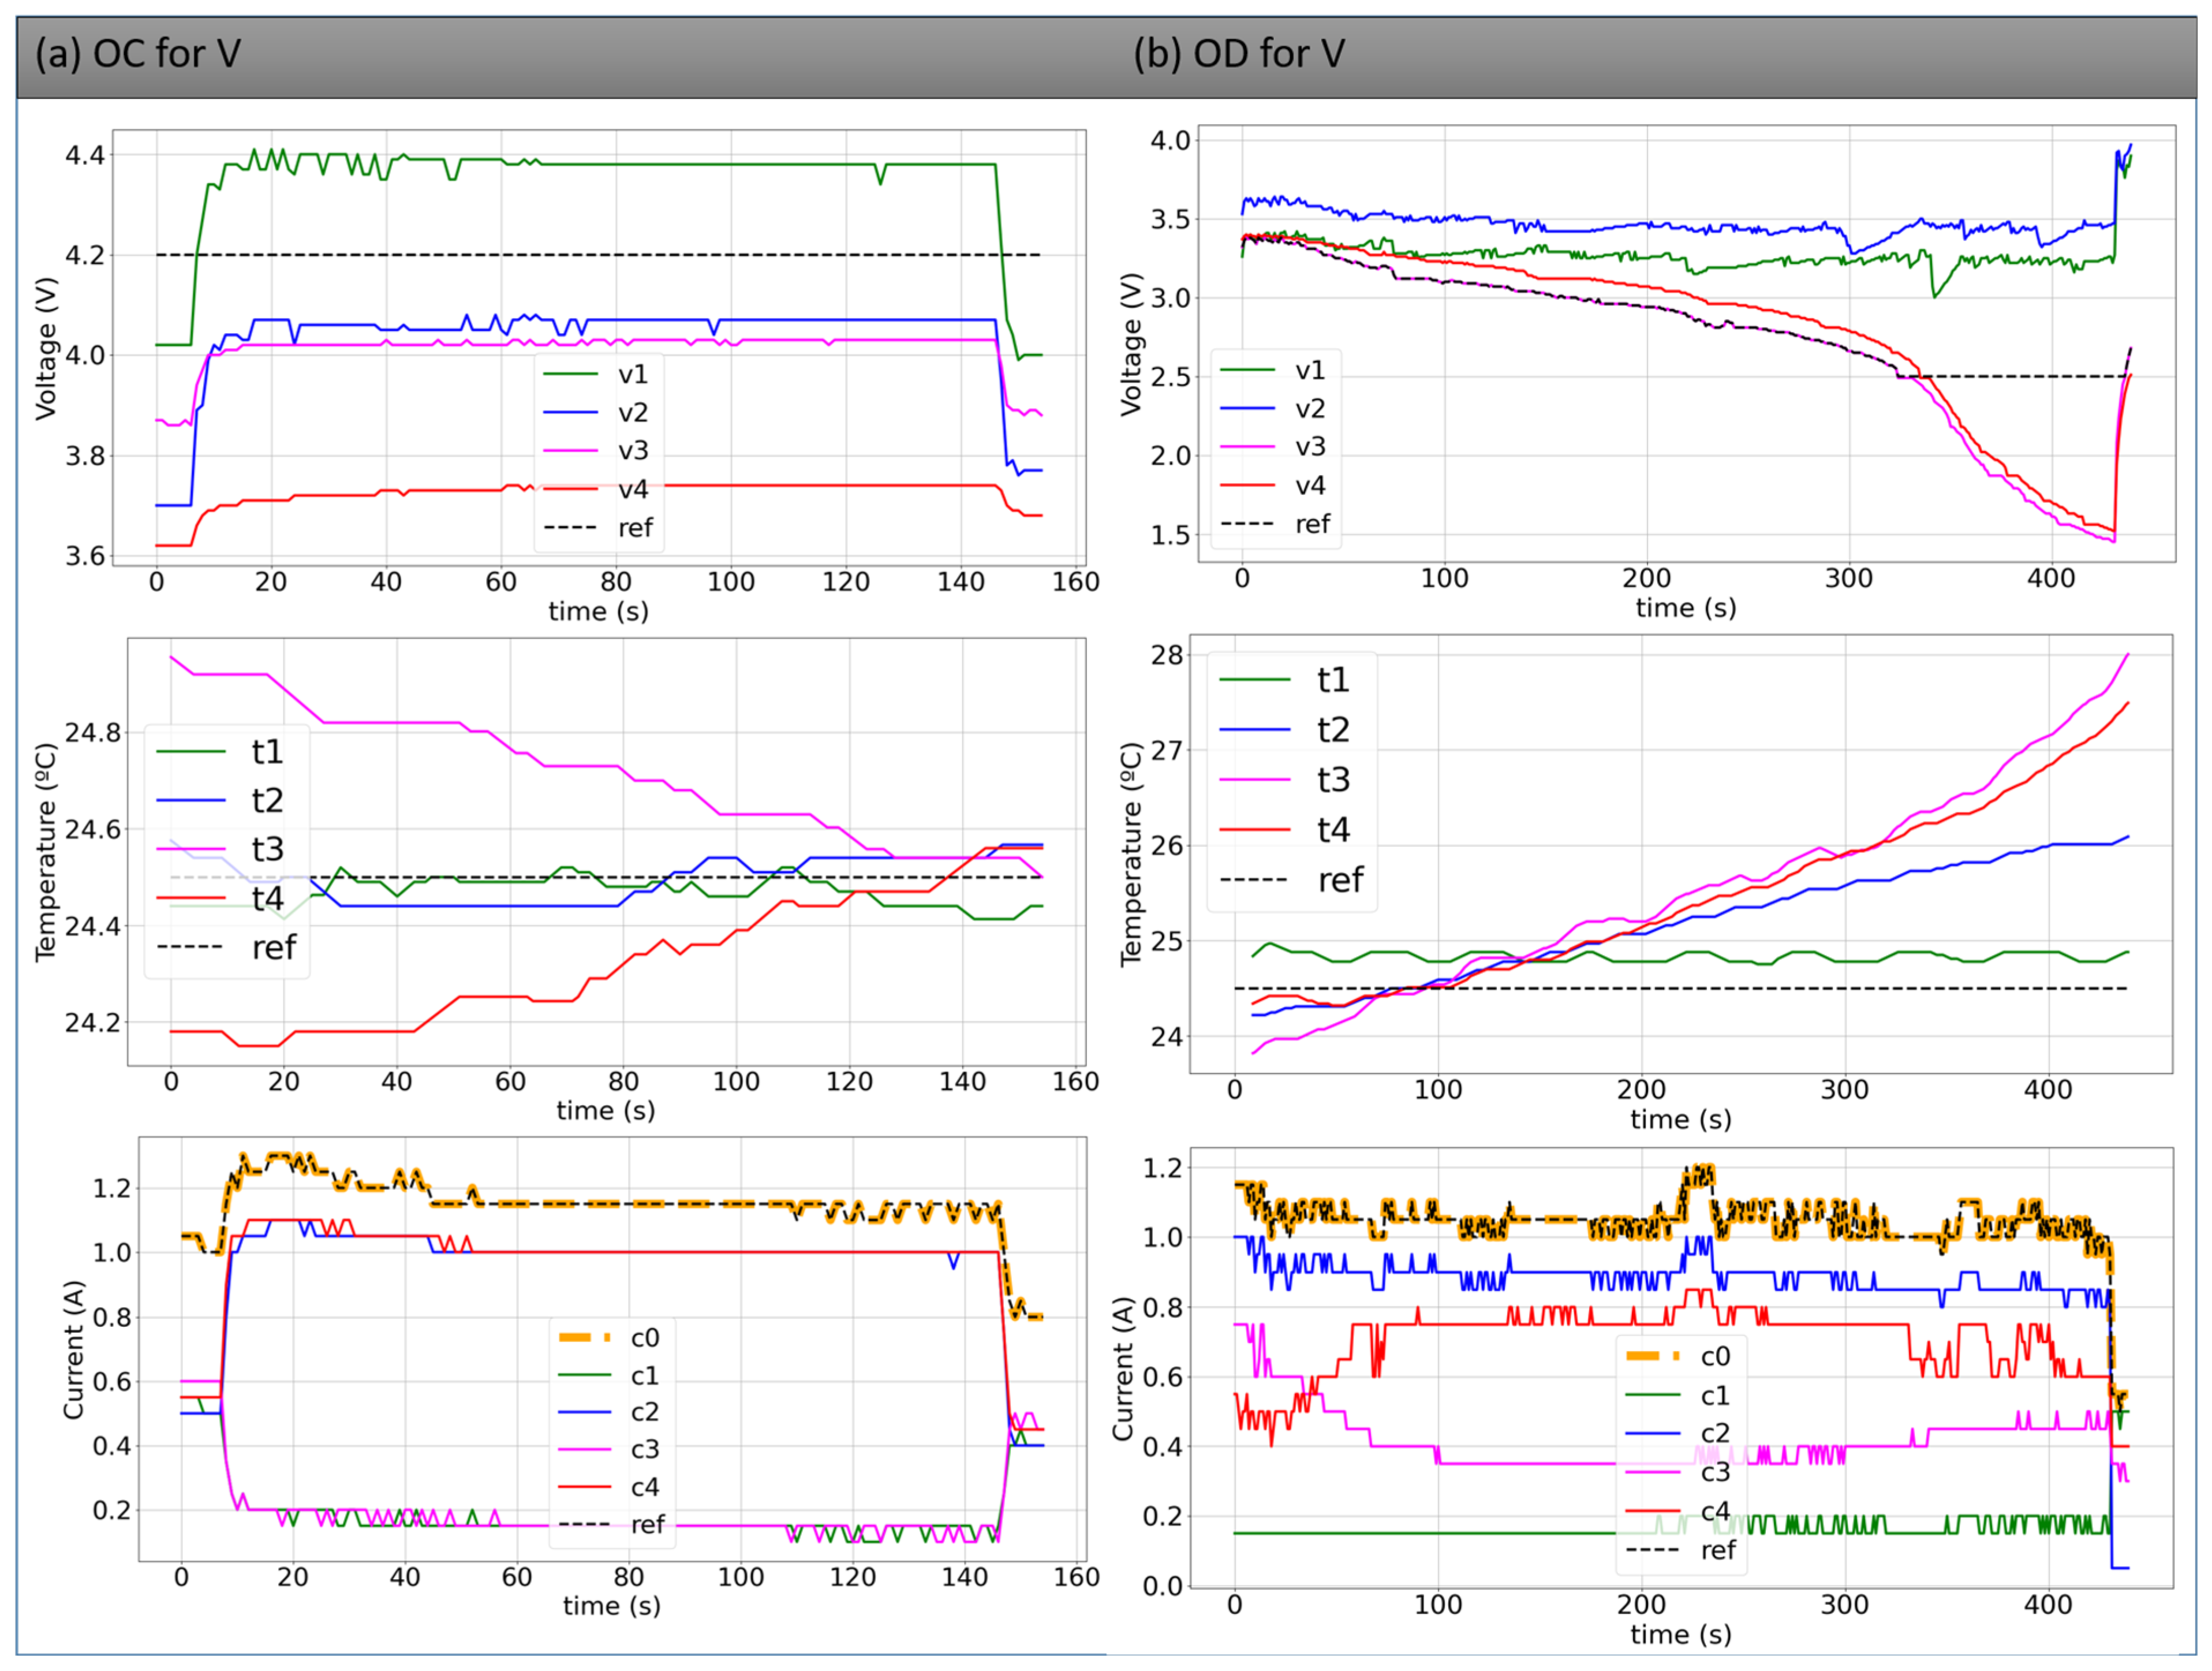
Task: Click v1 legend entry in OC voltage plot
Action: pyautogui.click(x=596, y=374)
